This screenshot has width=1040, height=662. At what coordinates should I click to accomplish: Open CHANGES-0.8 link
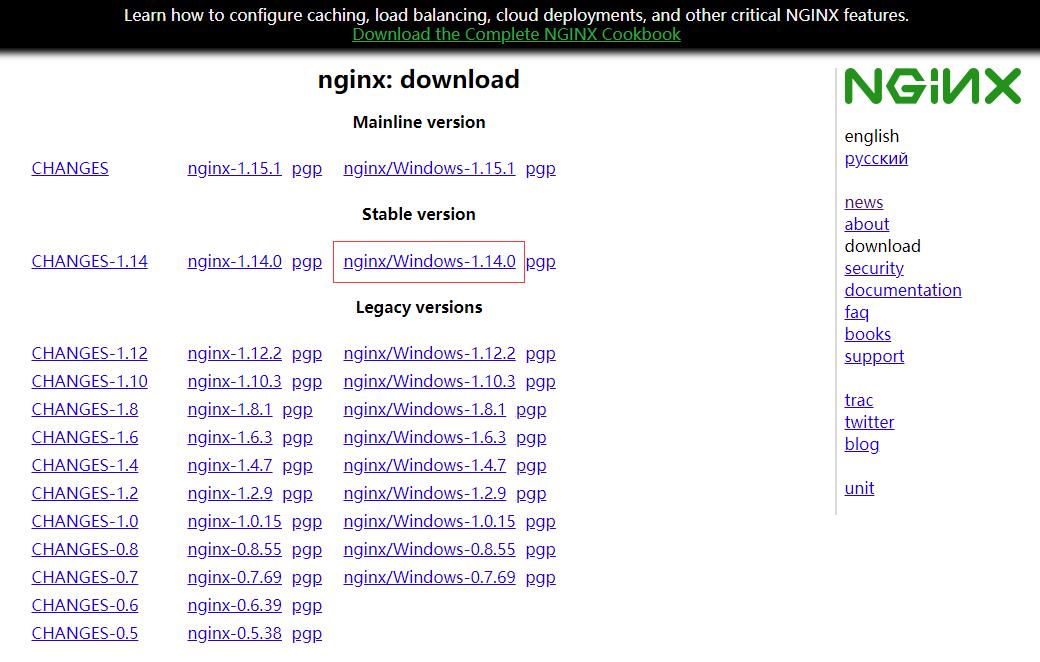[85, 549]
